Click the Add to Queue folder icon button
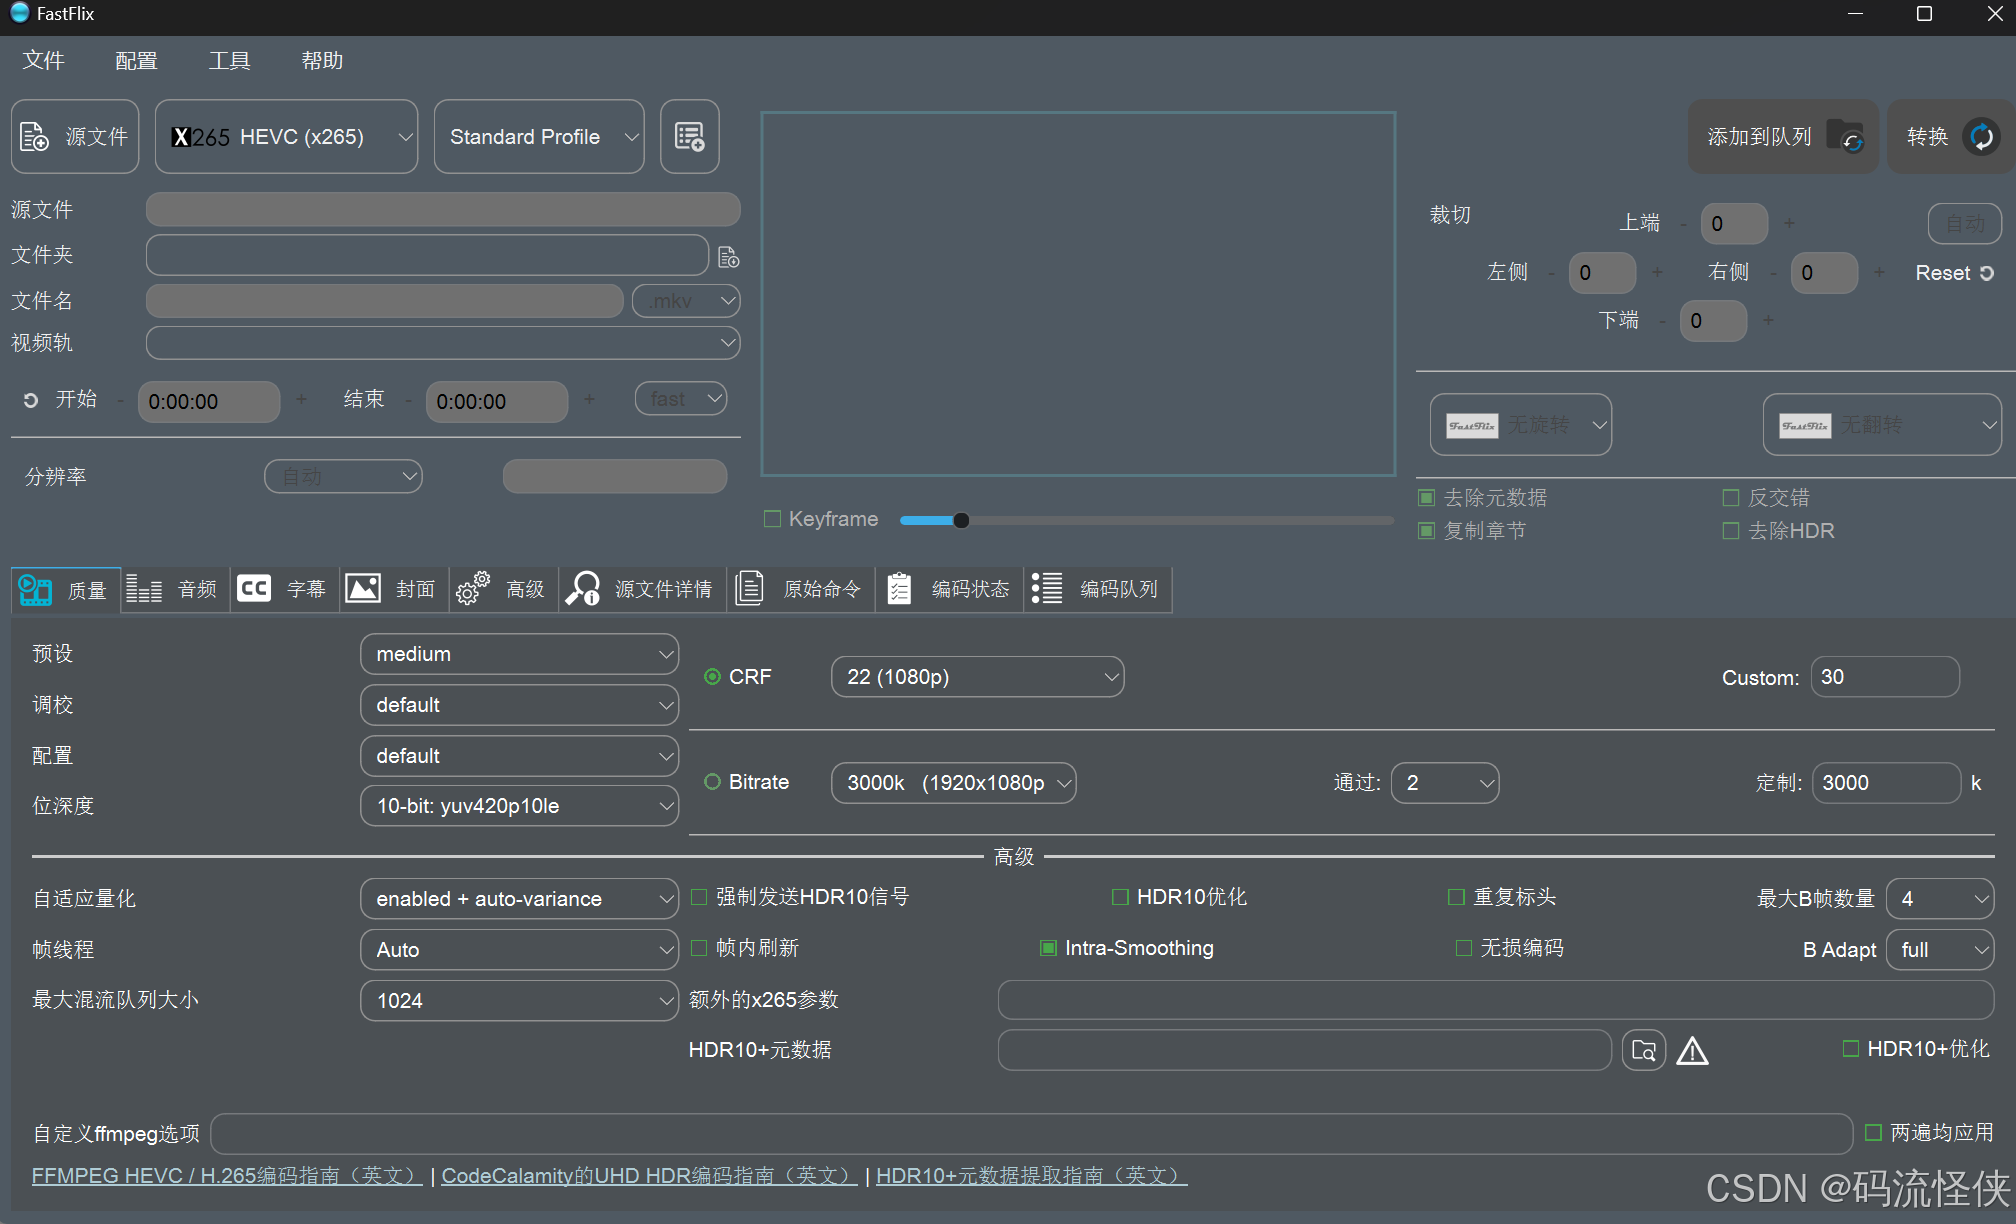Screen dimensions: 2016x1224 (x=1782, y=137)
